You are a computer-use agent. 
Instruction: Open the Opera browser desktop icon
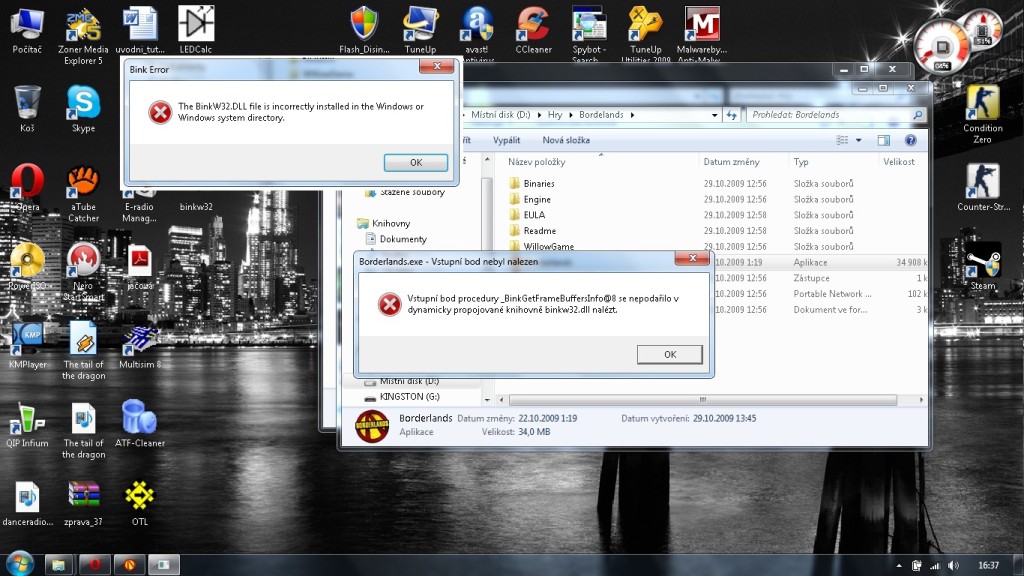pyautogui.click(x=27, y=188)
